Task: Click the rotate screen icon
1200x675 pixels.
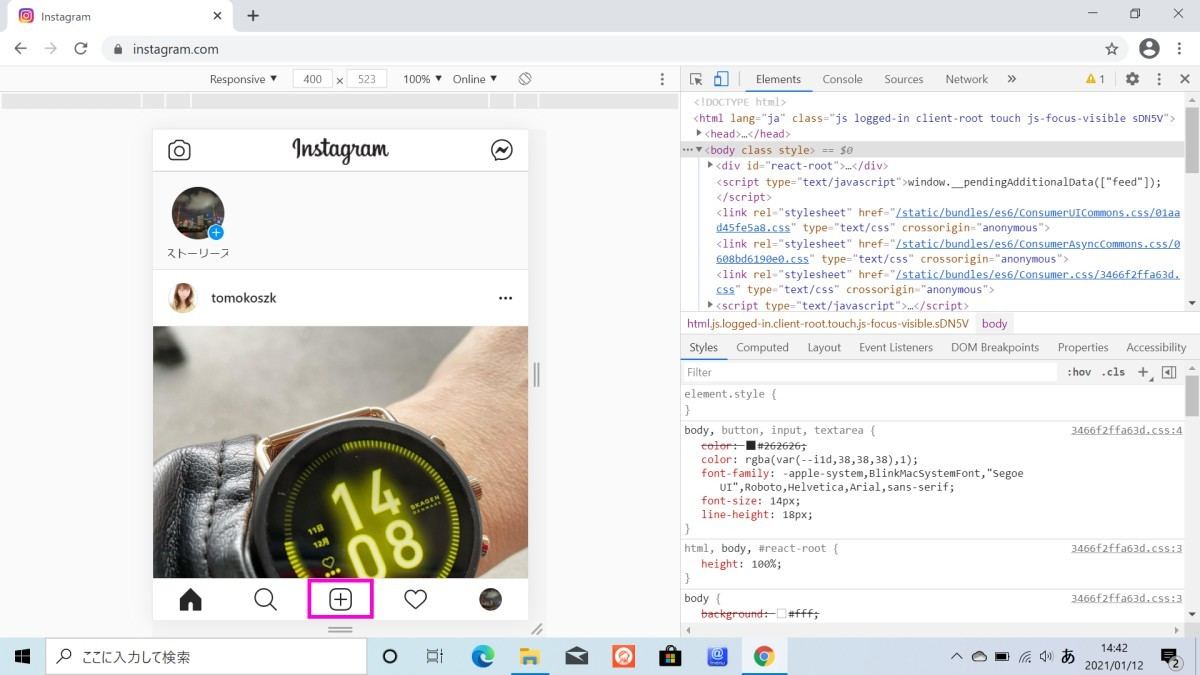Action: (525, 79)
